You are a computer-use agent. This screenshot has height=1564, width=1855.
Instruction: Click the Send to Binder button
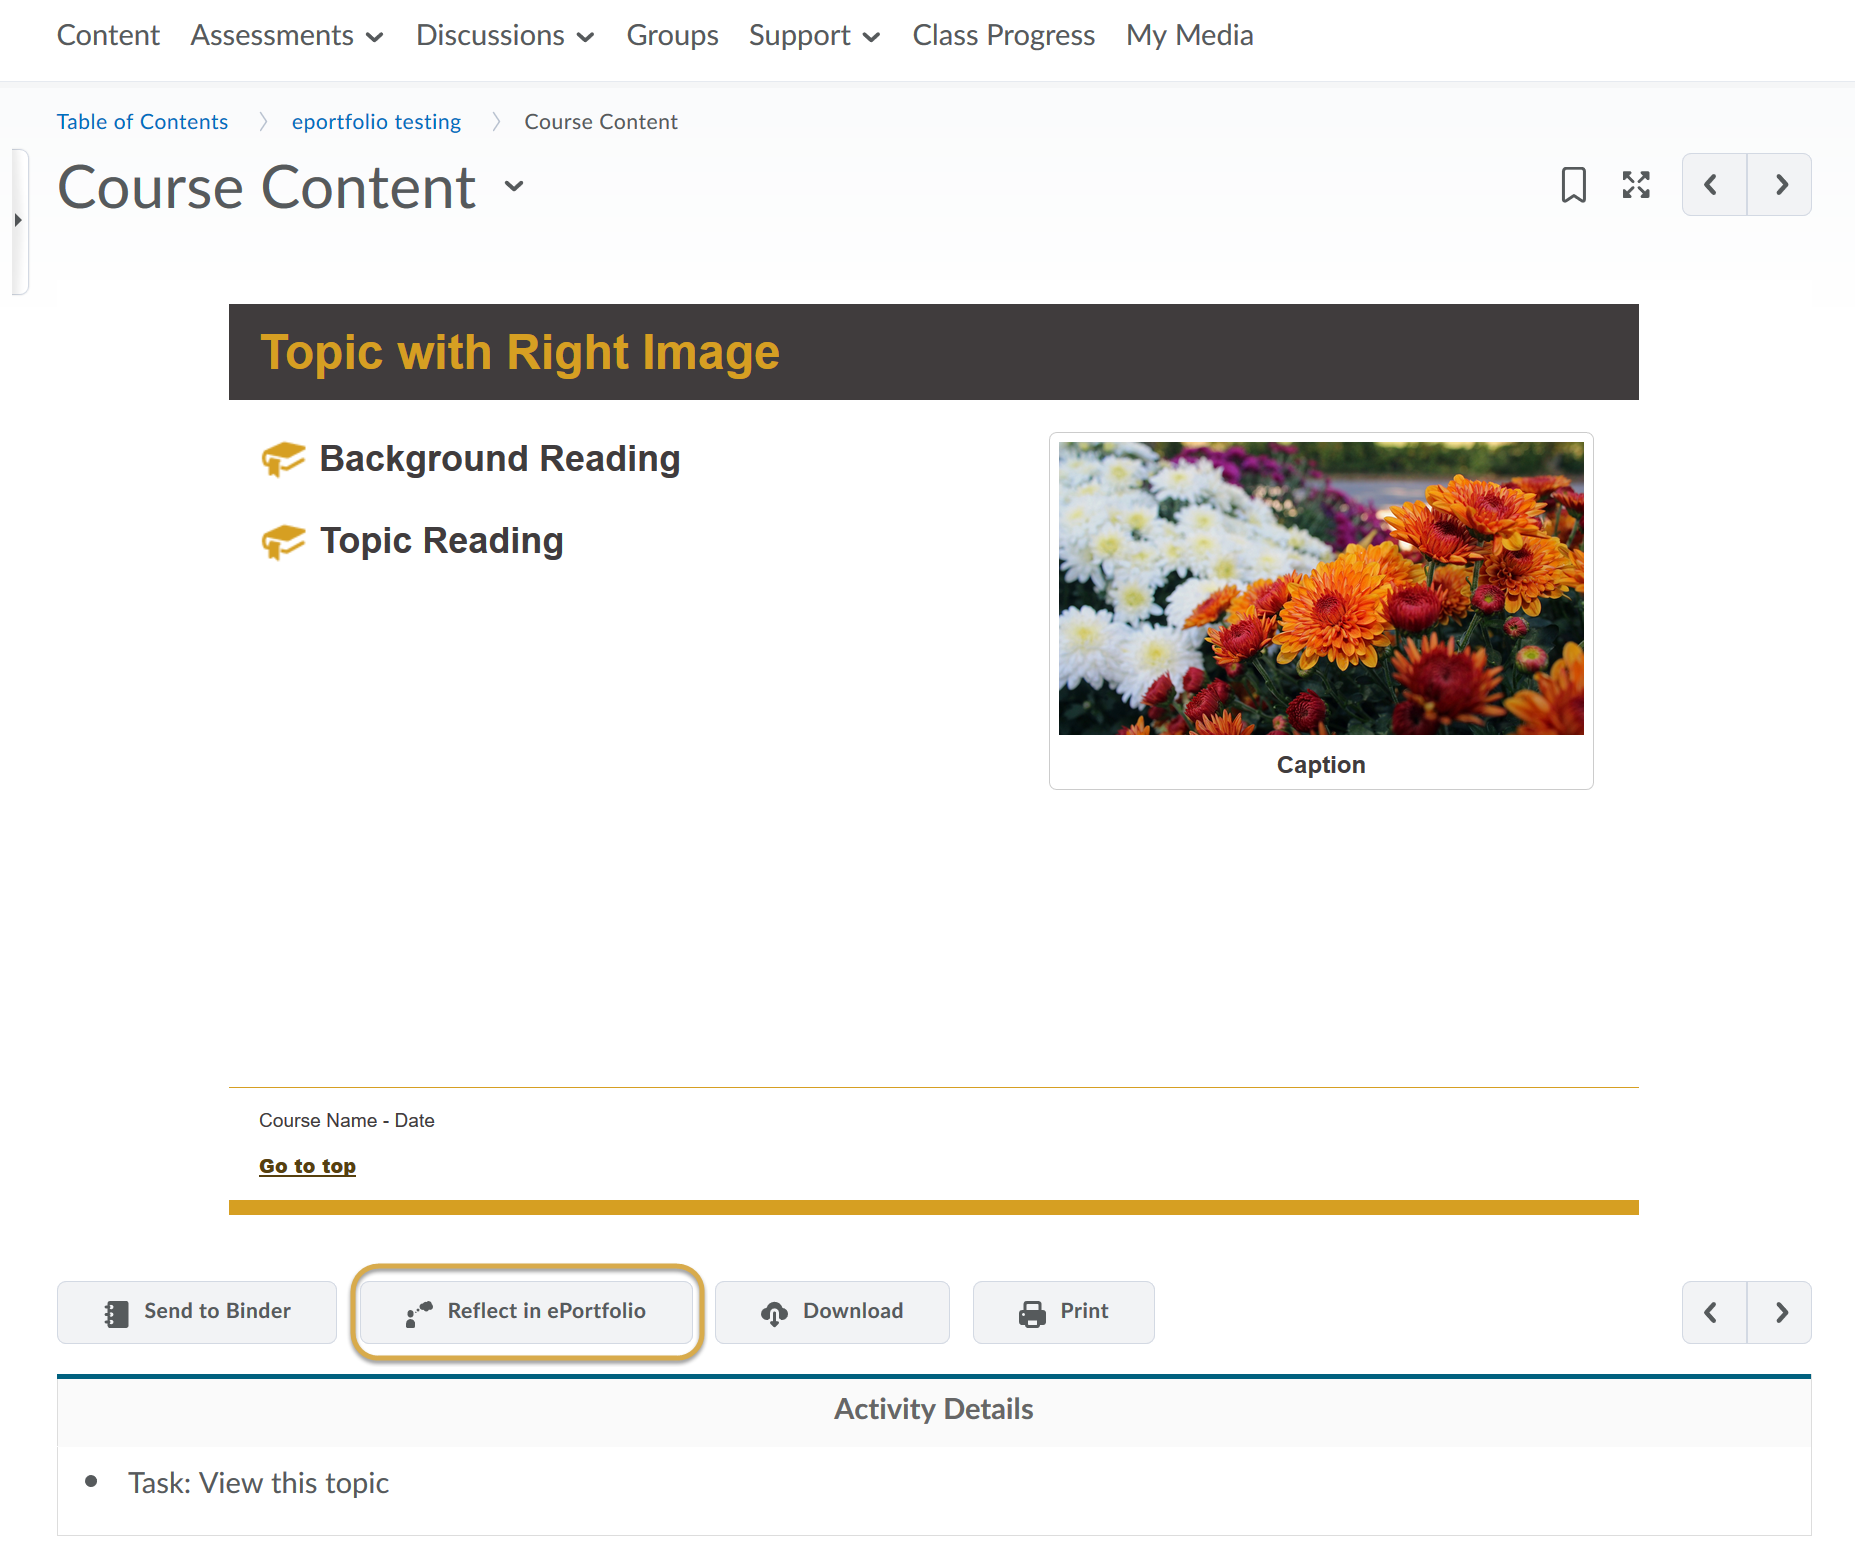[197, 1312]
